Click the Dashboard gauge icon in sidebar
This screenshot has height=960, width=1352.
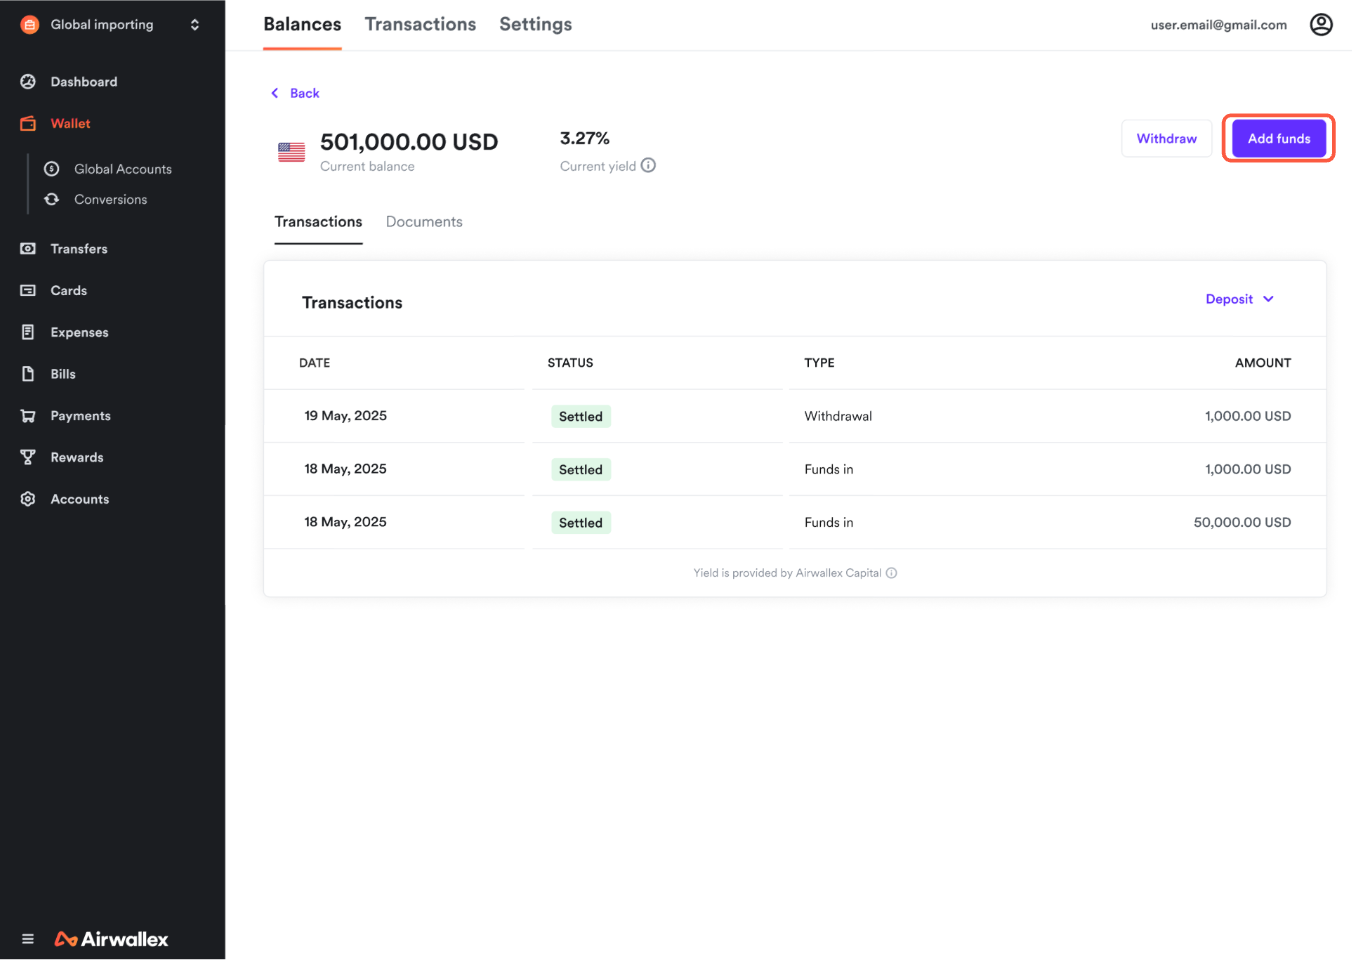click(x=28, y=82)
